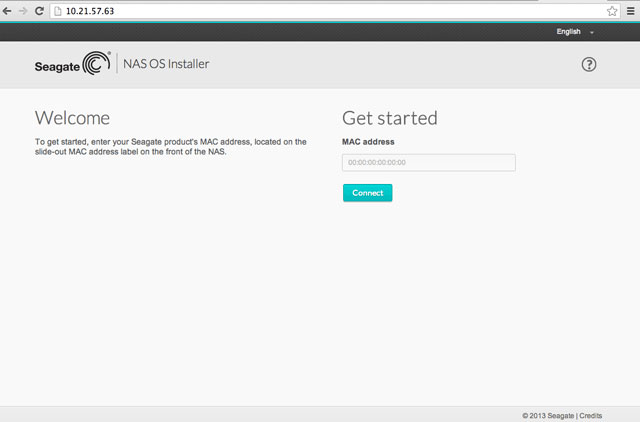Click the Welcome heading
640x422 pixels.
[72, 118]
